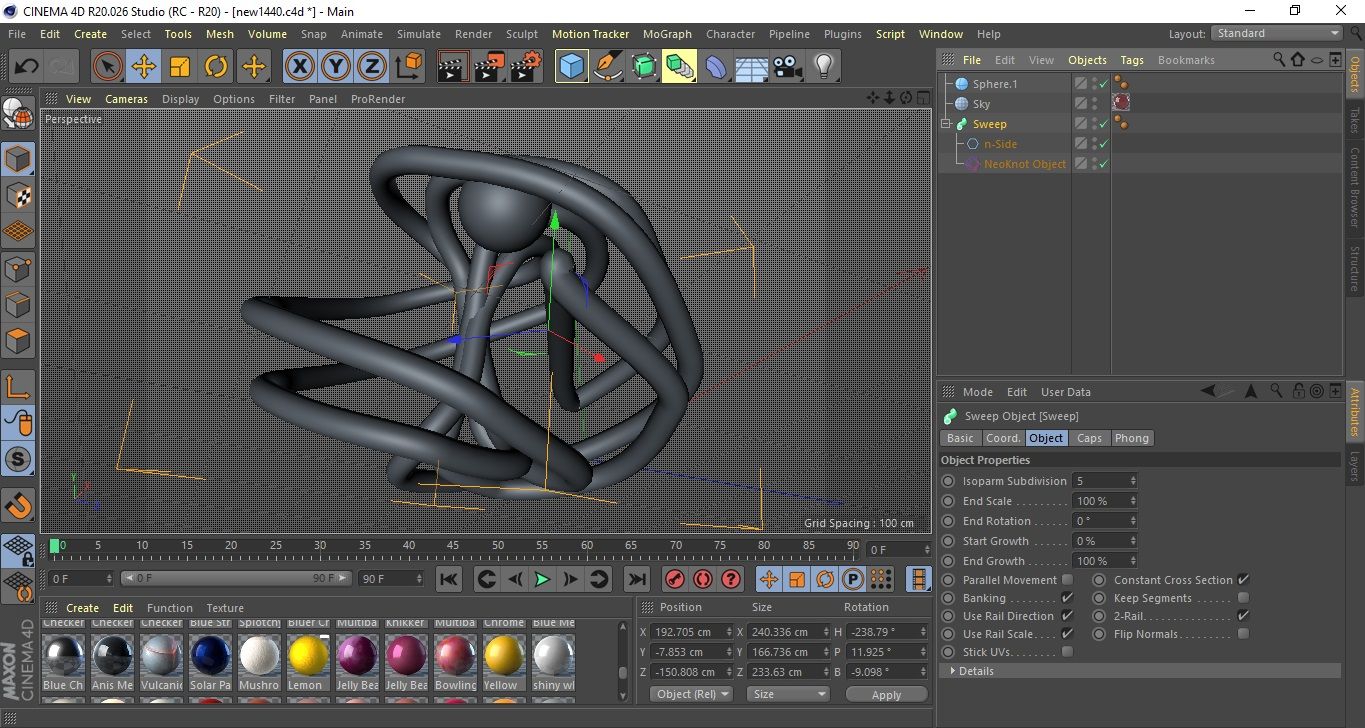The image size is (1365, 728).
Task: Click Record Active Objects keyframe button
Action: point(675,579)
